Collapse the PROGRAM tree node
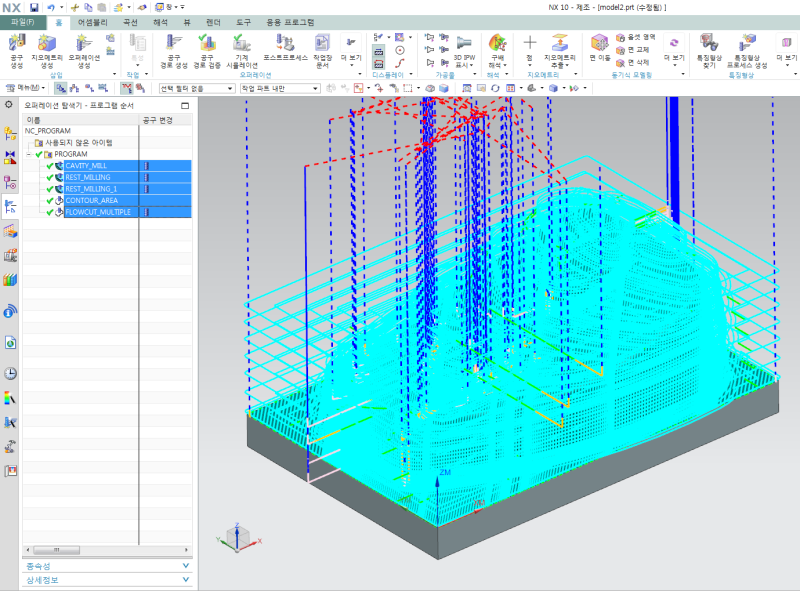The width and height of the screenshot is (800, 602). [30, 154]
